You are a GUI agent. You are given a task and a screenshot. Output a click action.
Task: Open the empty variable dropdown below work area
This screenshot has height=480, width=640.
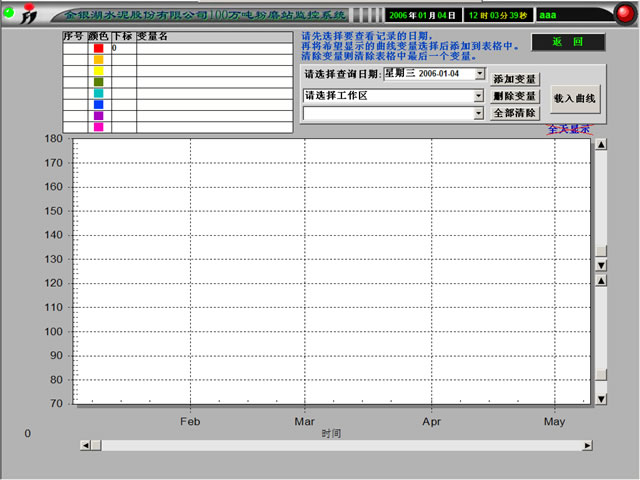(480, 114)
